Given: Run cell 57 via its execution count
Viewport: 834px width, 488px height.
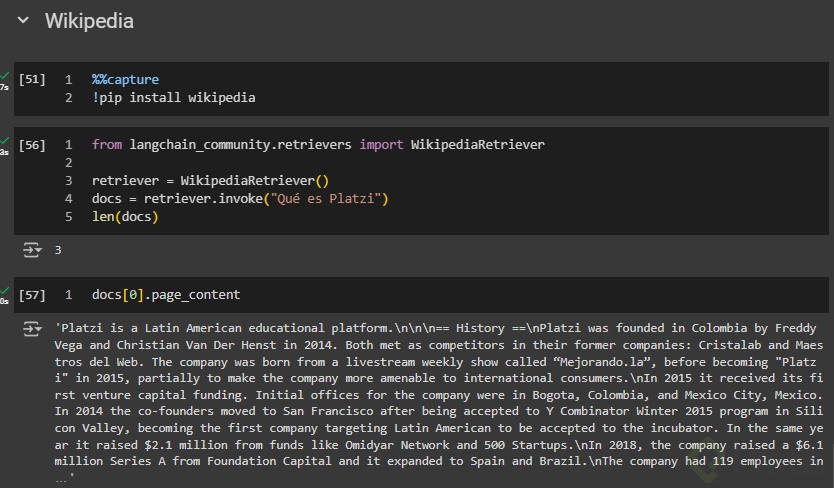Looking at the screenshot, I should click(x=32, y=295).
